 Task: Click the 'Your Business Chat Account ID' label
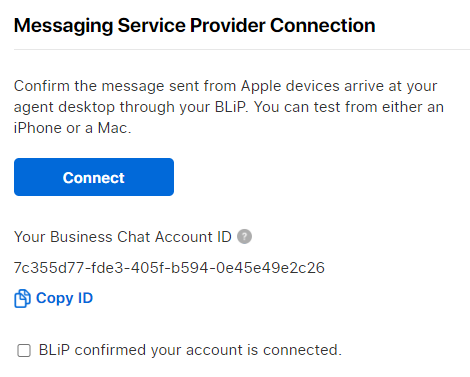point(123,237)
